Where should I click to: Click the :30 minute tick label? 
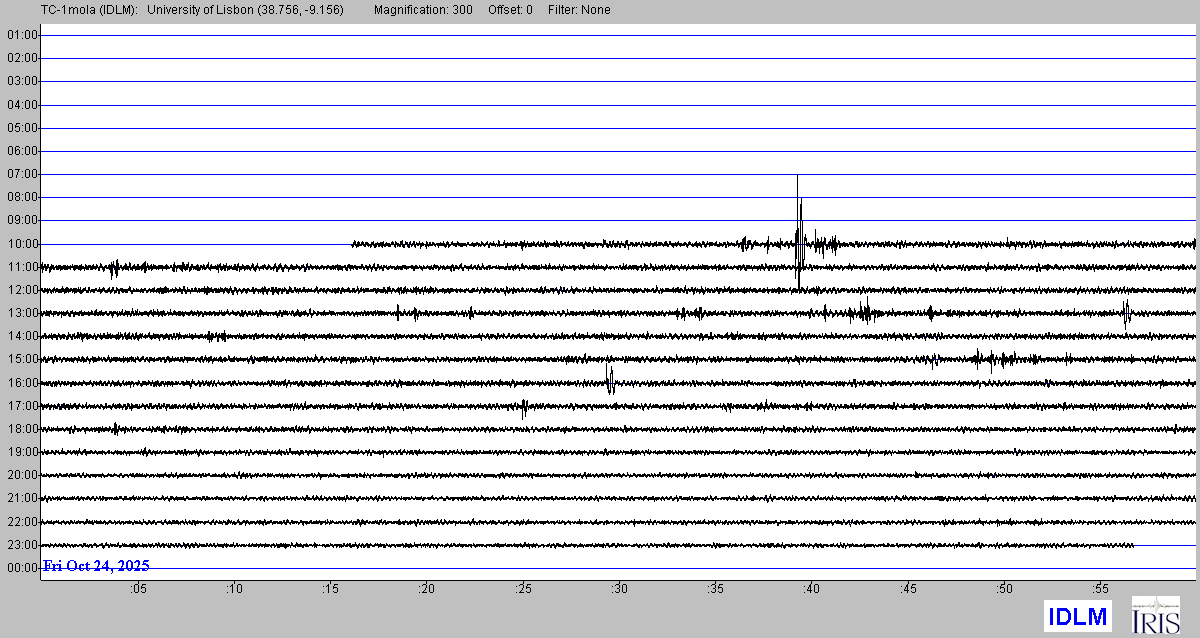pos(619,589)
